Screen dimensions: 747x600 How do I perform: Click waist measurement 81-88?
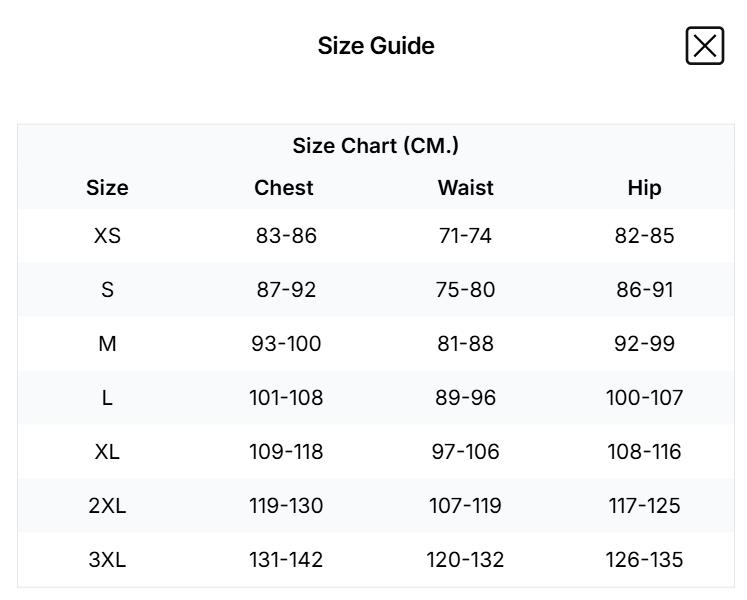point(465,344)
